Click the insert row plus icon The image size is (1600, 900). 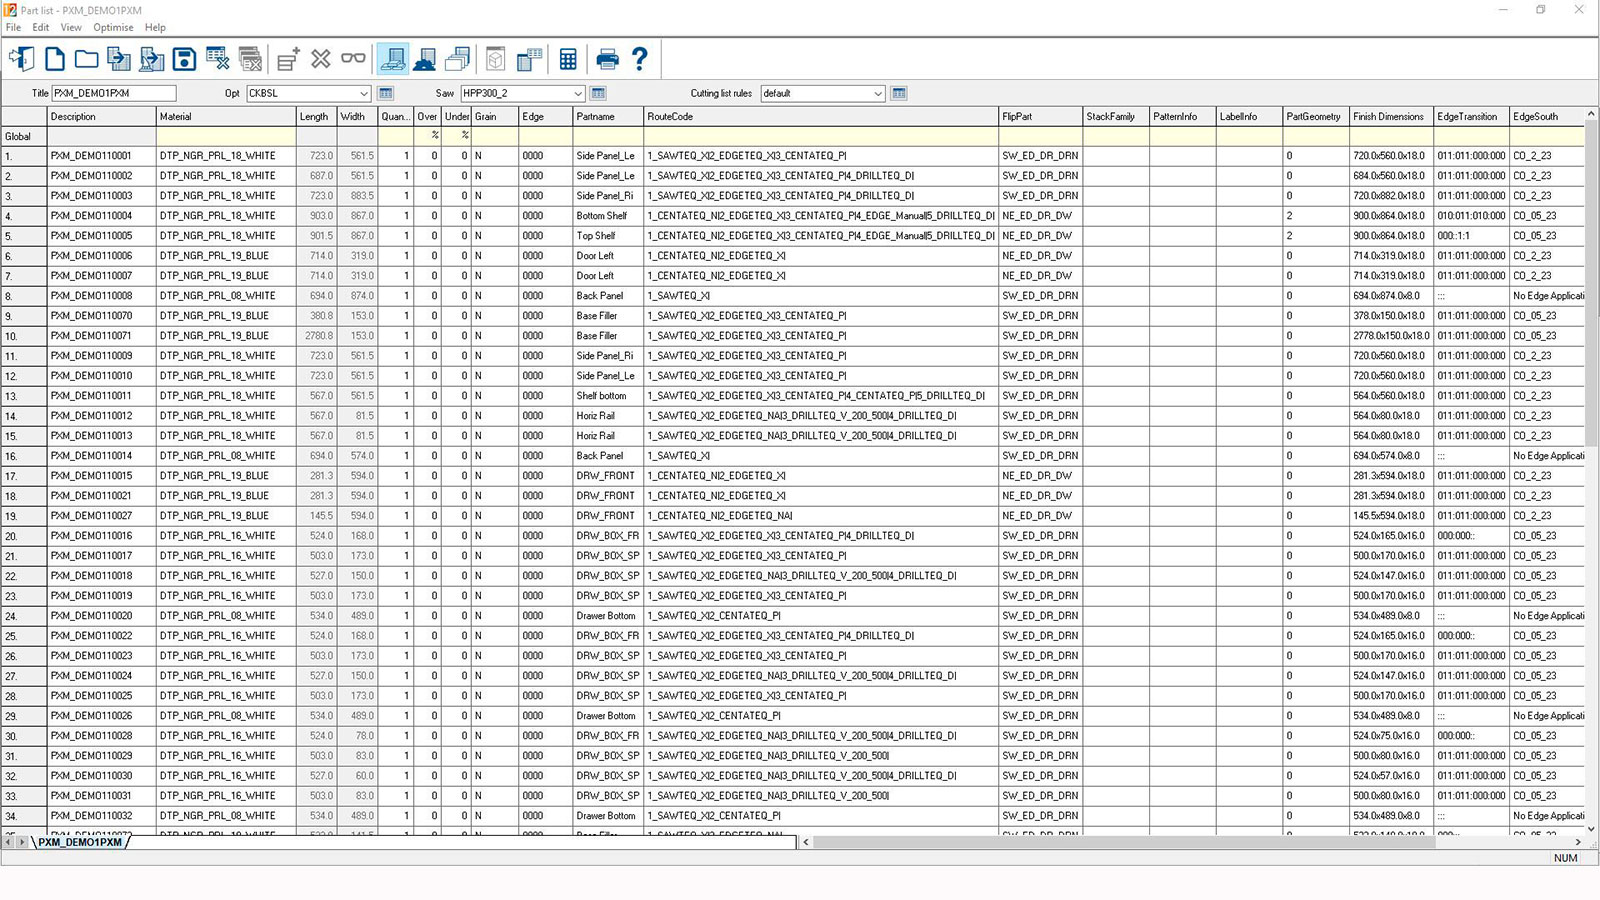tap(288, 59)
